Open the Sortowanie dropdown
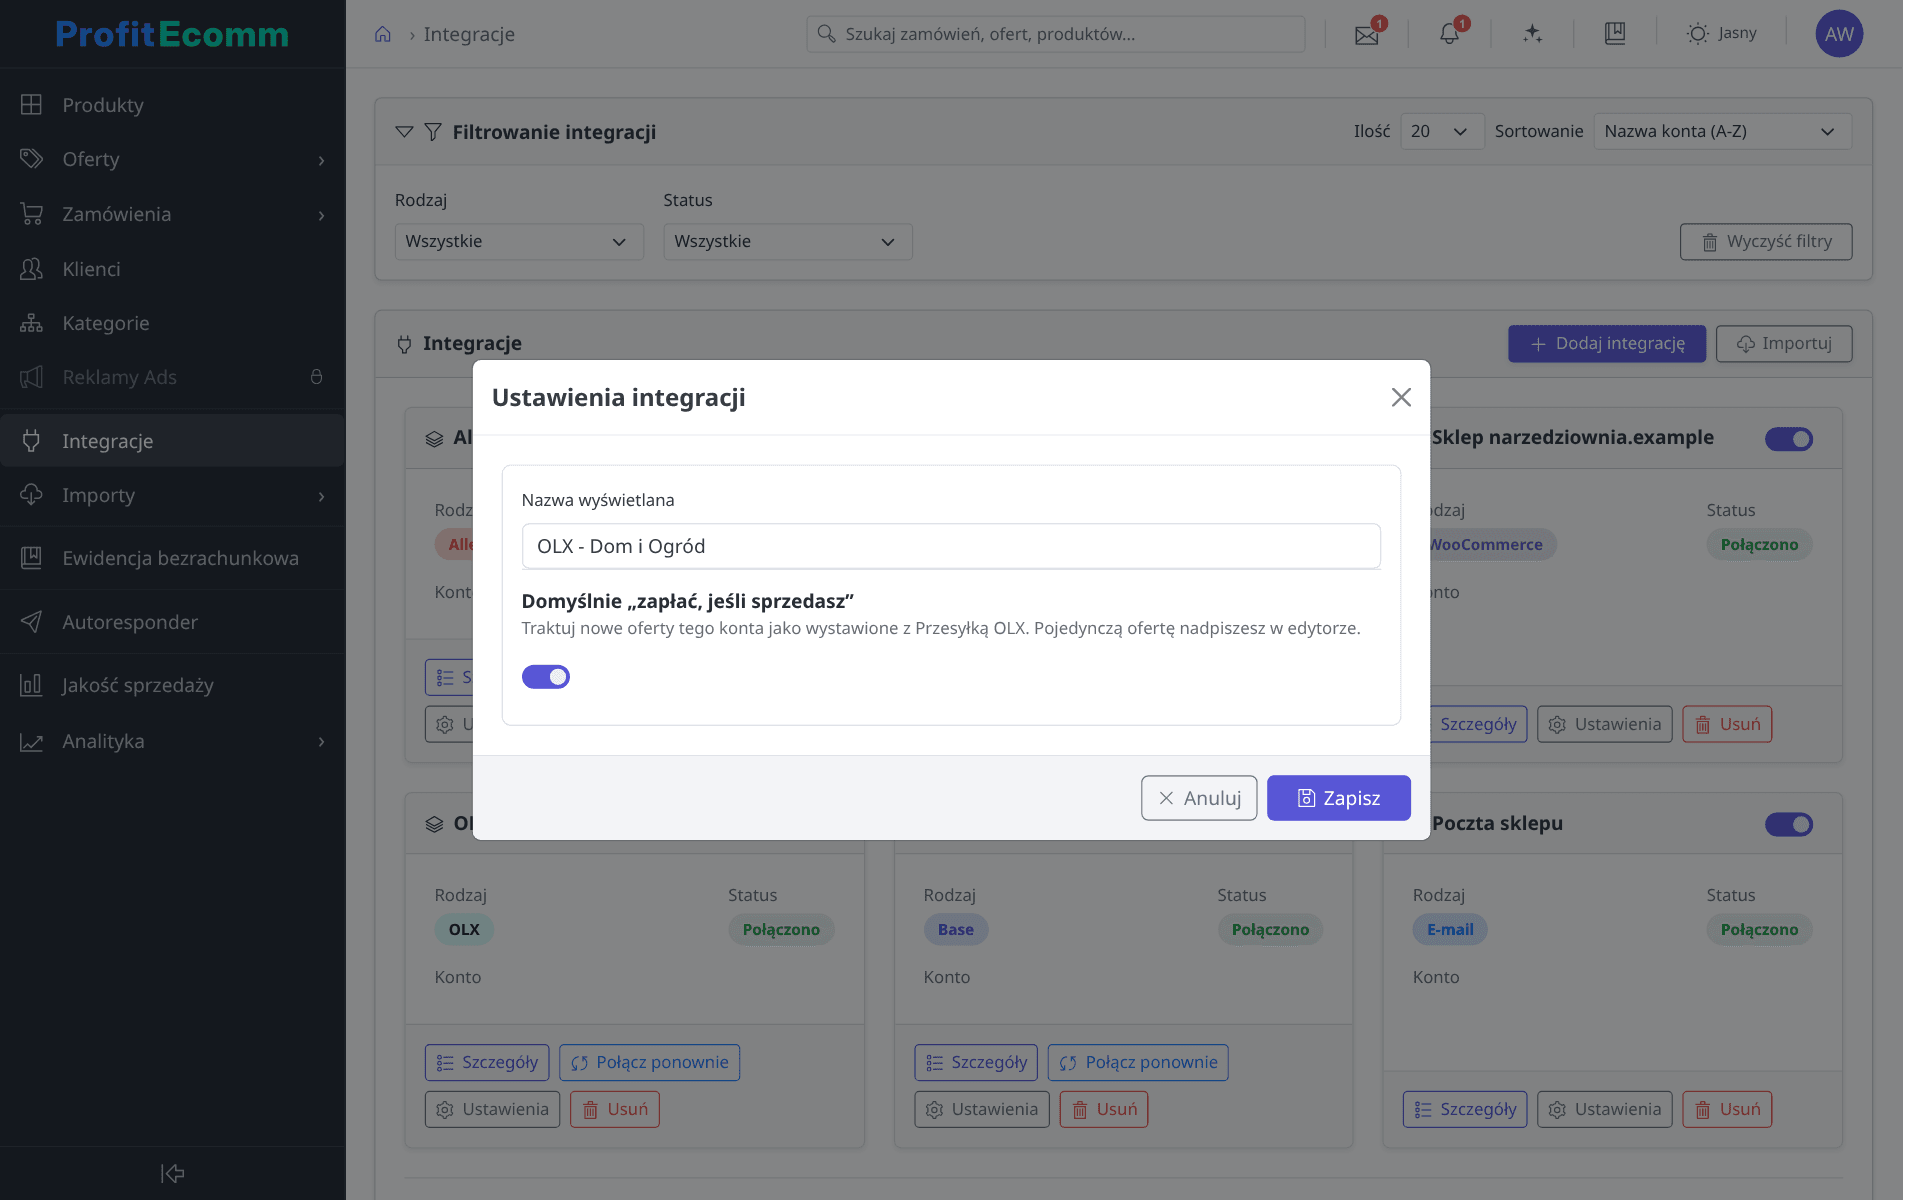Image resolution: width=1920 pixels, height=1200 pixels. click(x=1723, y=132)
